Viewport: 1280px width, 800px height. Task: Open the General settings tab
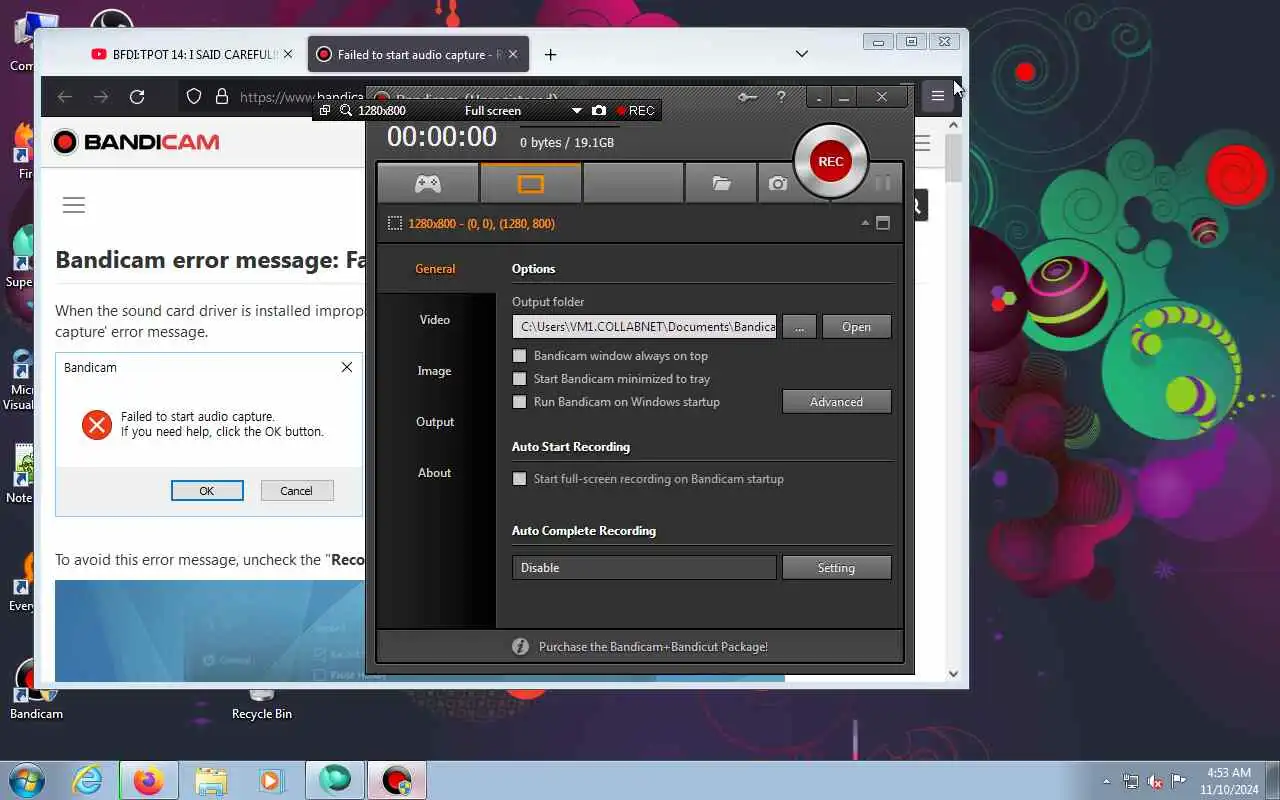435,269
